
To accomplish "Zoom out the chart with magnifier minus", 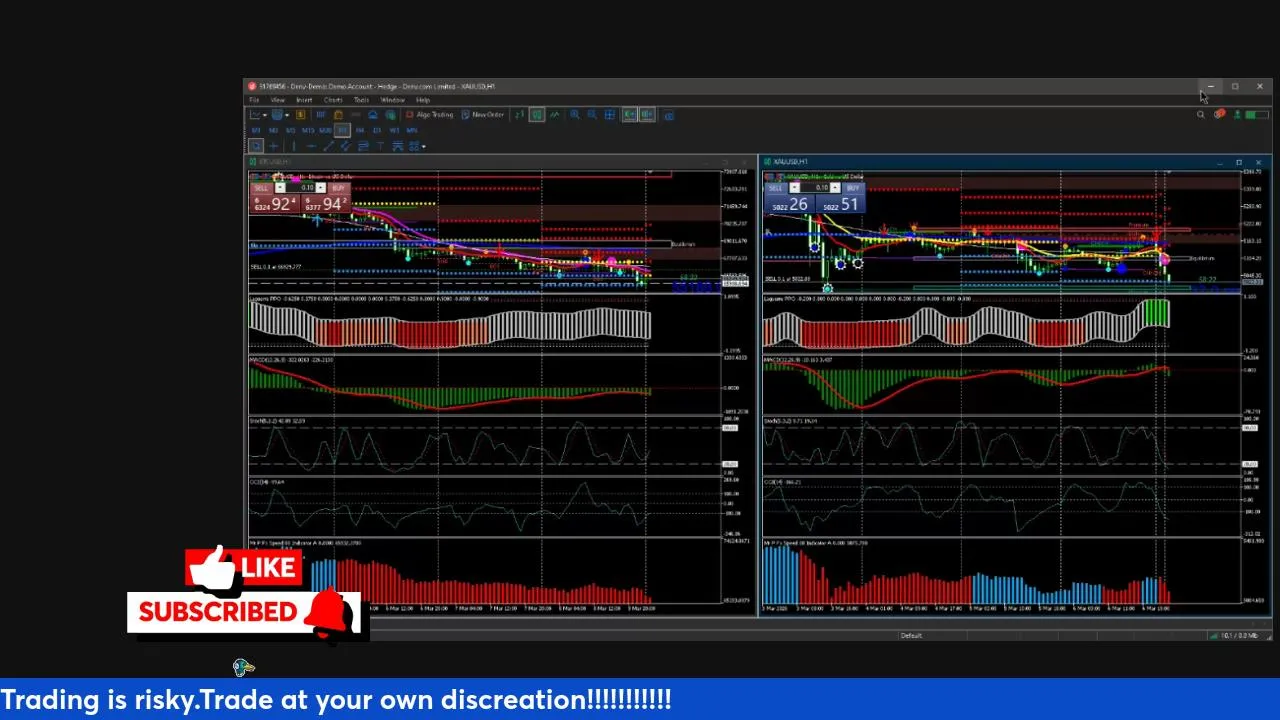I will pos(592,115).
